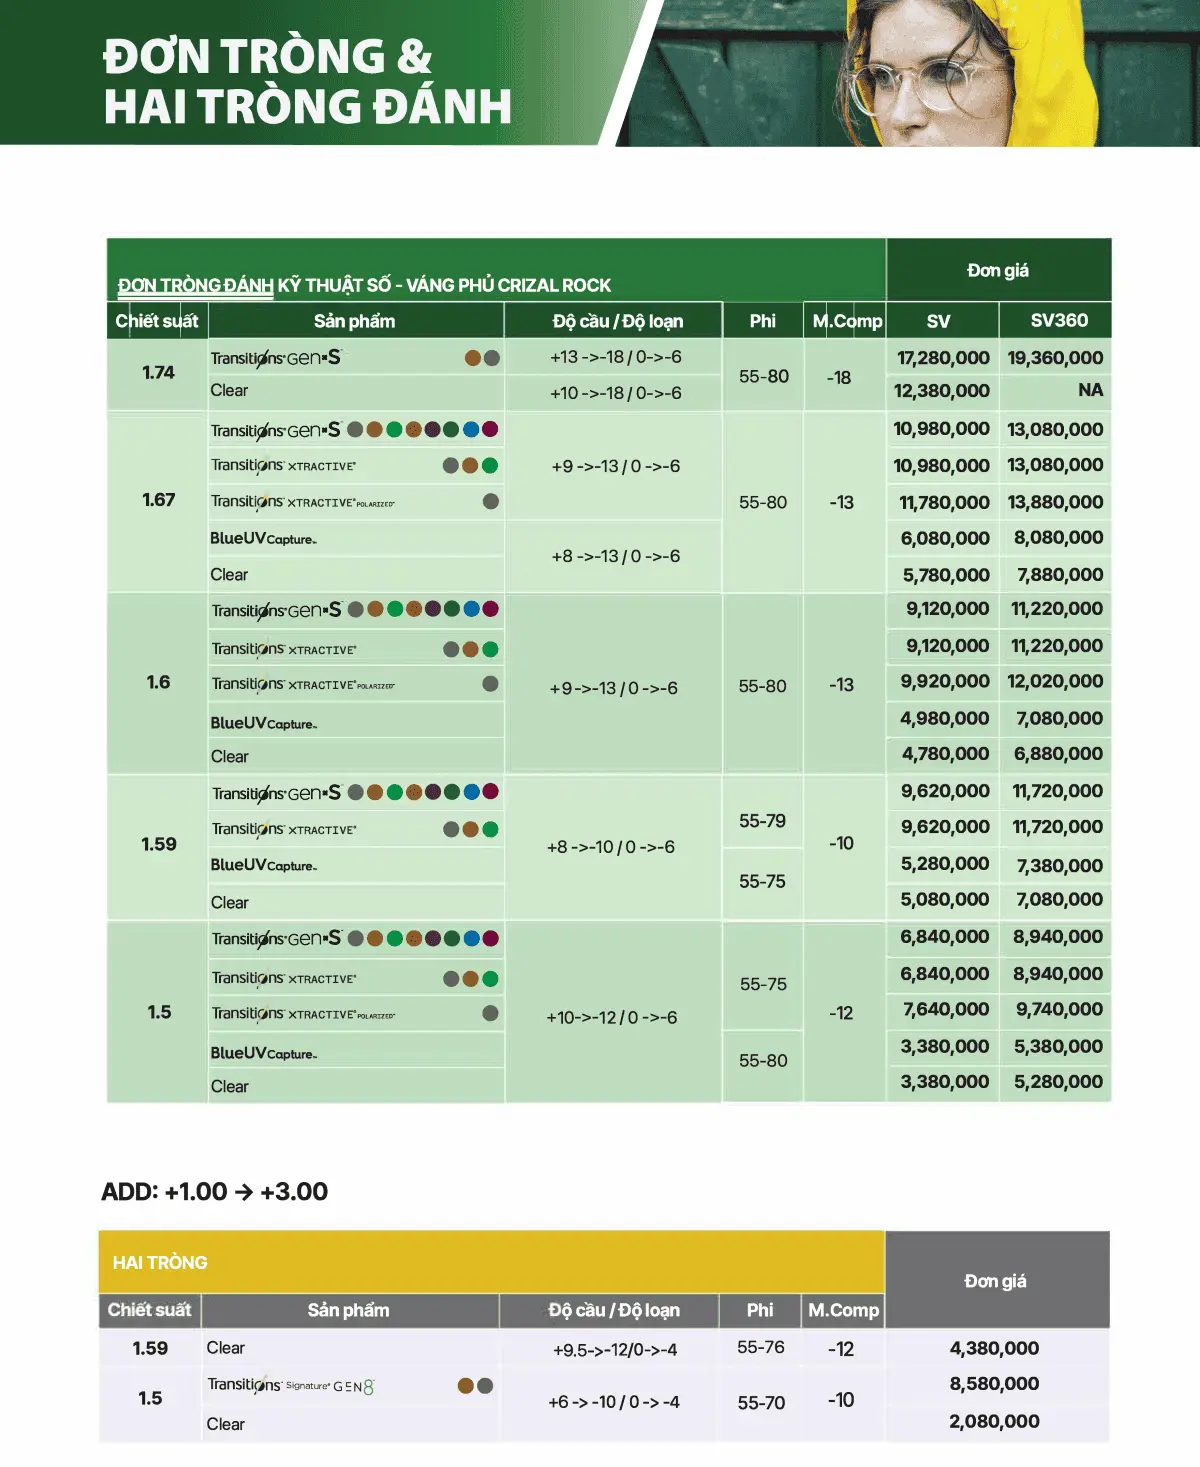
Task: Click the underlined ĐƠN TRÒNG ĐÁNH text
Action: (x=196, y=286)
